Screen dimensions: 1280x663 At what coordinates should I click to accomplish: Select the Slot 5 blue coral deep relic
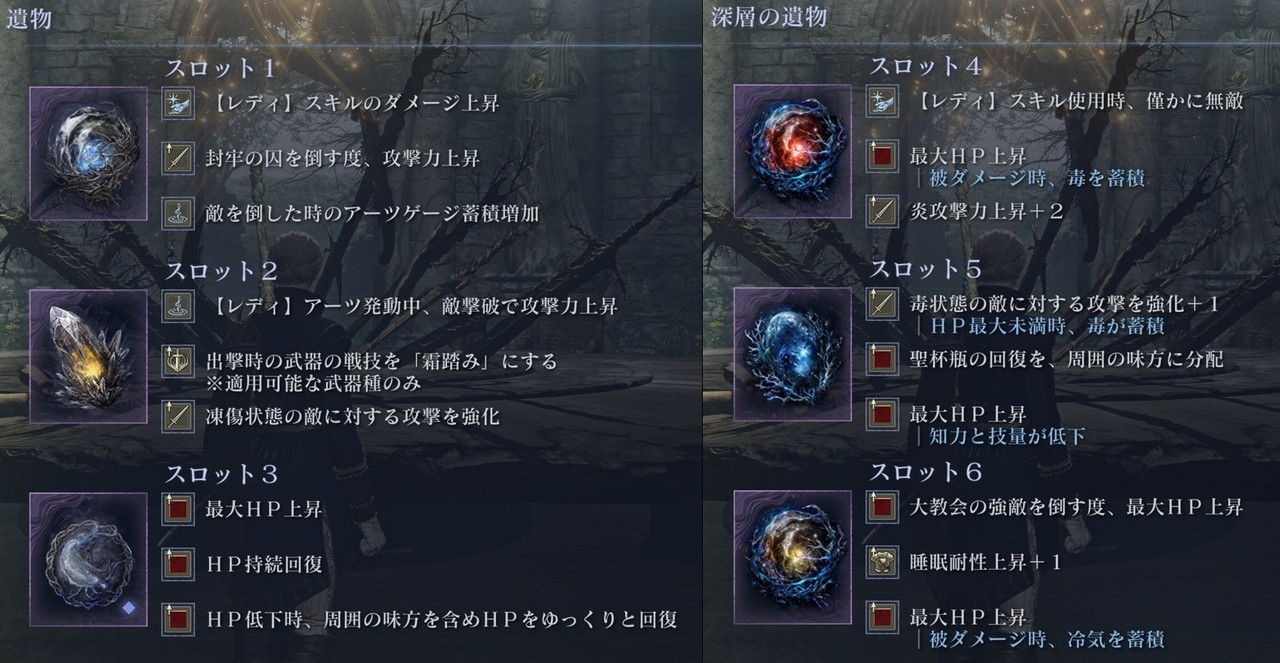792,354
